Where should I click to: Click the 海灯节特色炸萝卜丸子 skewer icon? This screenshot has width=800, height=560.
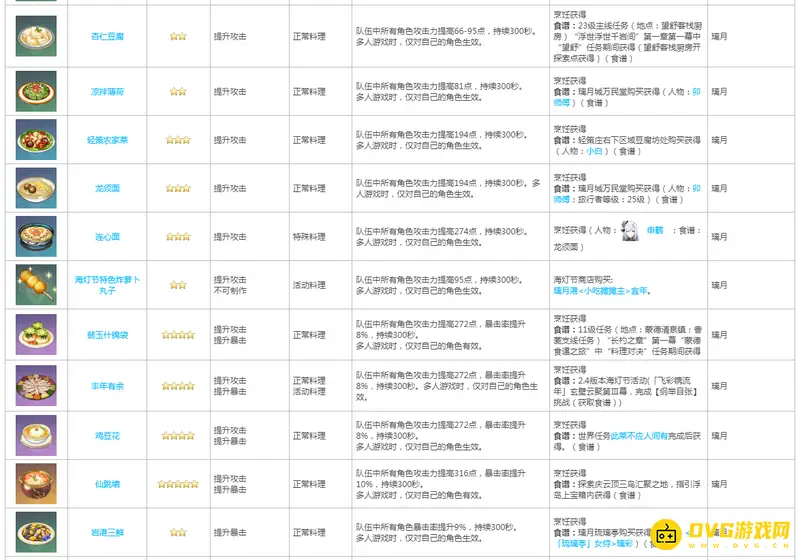[36, 285]
